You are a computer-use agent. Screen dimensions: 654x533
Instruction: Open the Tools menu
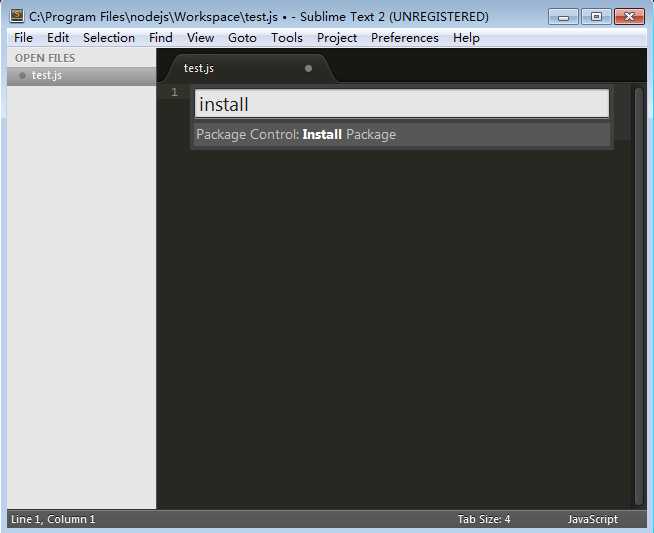[287, 38]
